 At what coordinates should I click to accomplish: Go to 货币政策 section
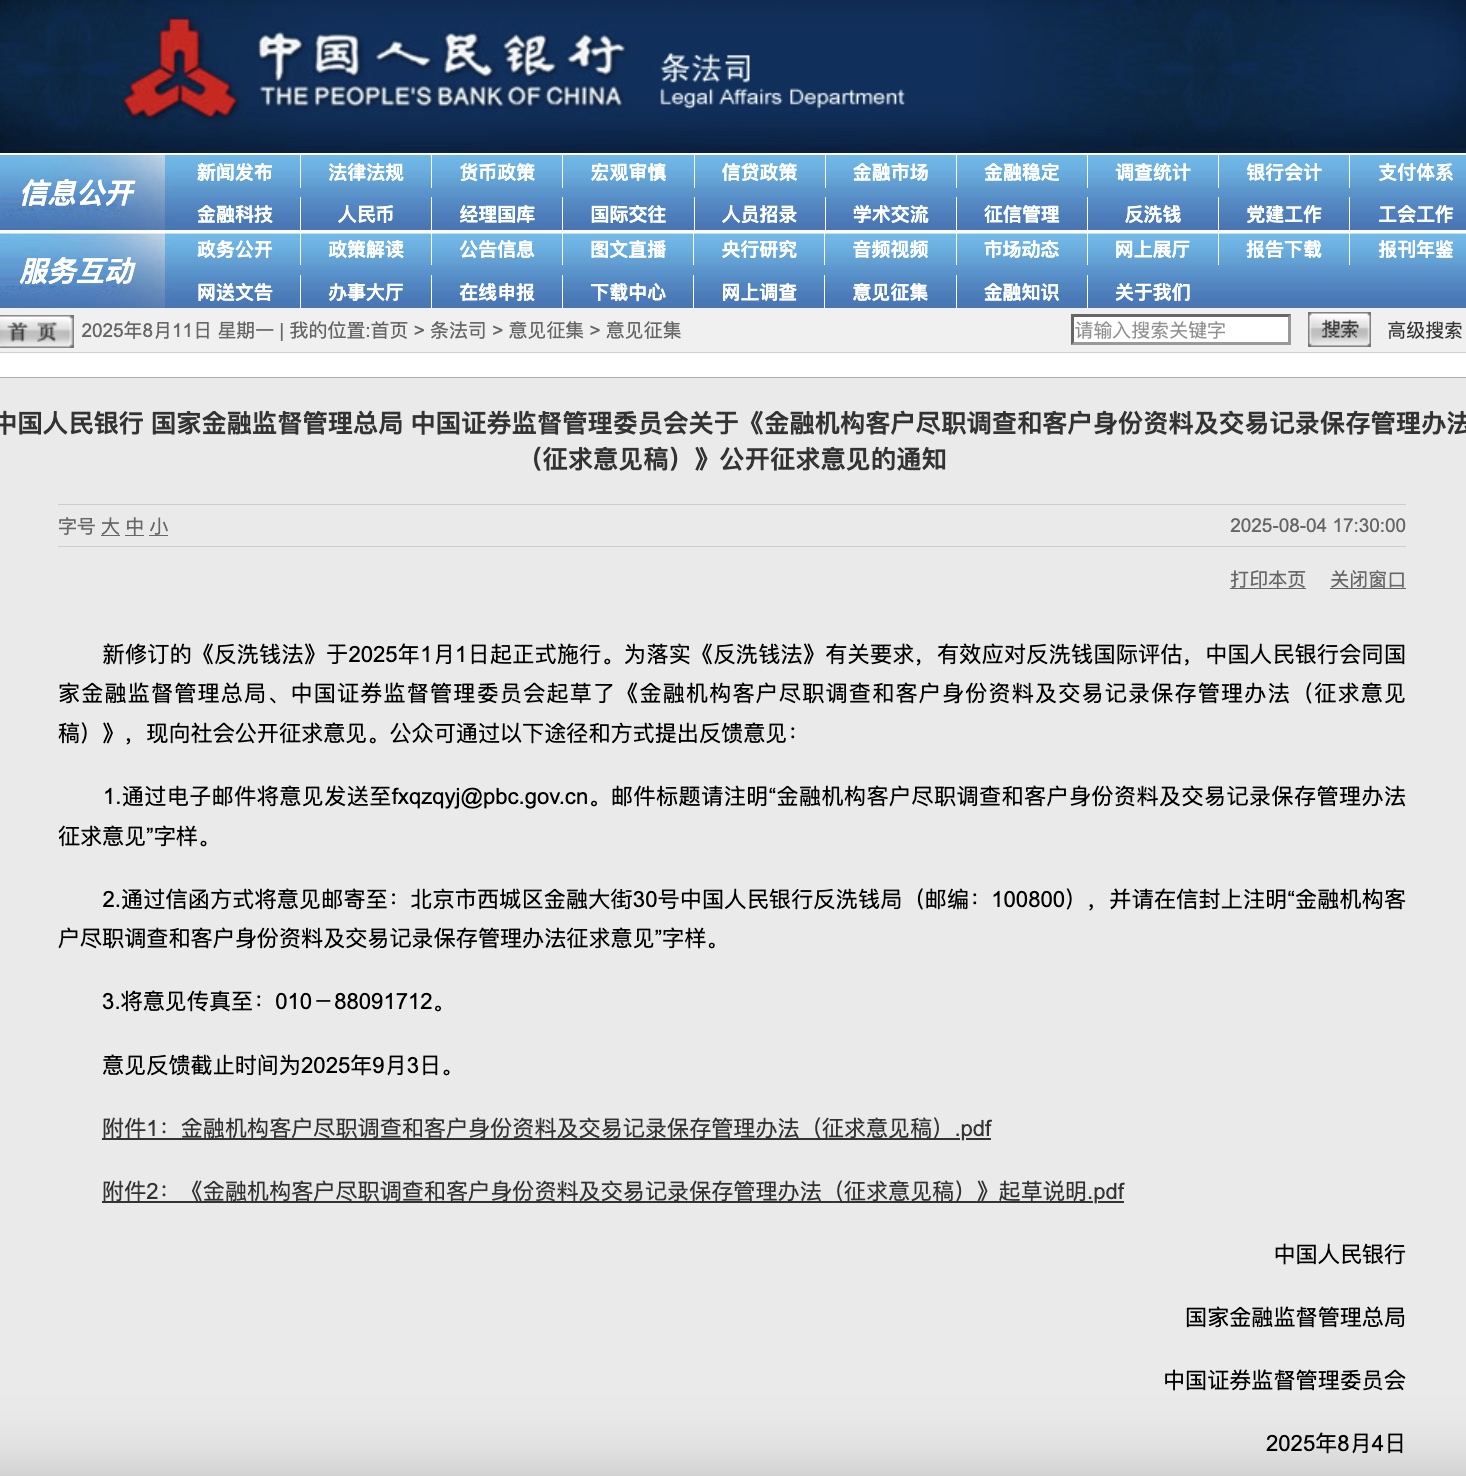click(497, 172)
